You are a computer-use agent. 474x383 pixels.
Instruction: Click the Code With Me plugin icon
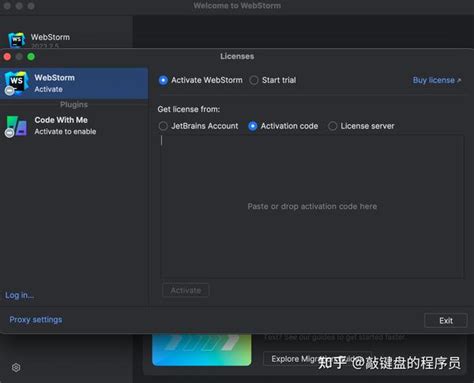tap(16, 126)
